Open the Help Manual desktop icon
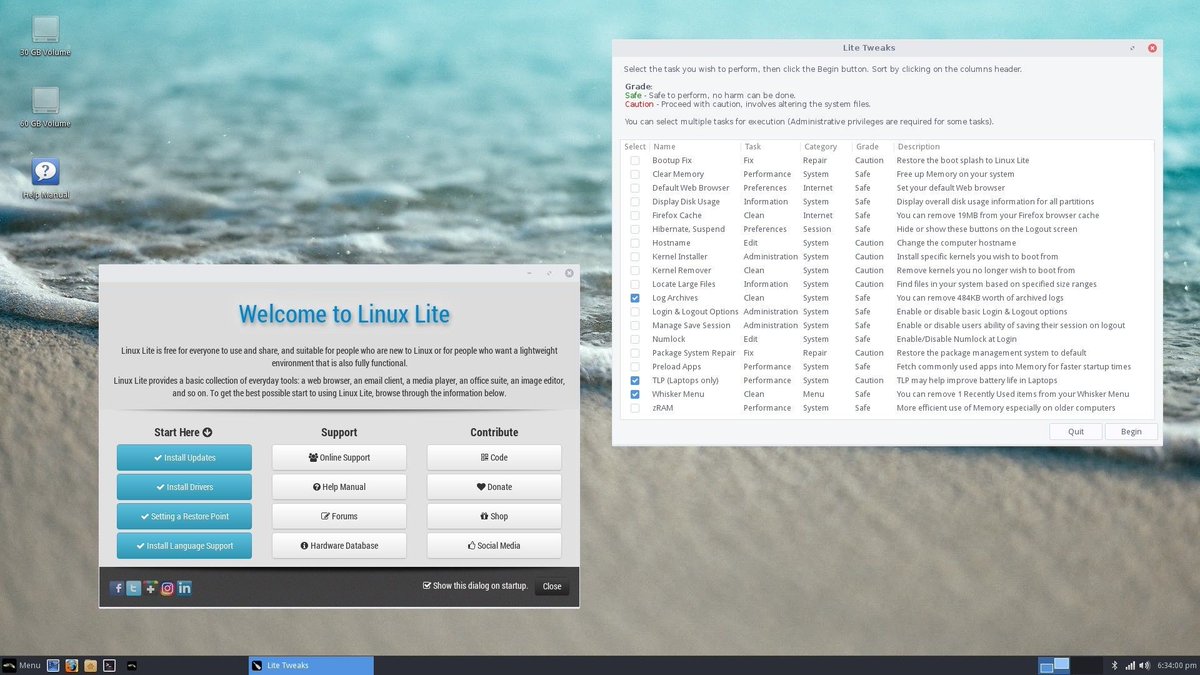Screen dimensions: 1200x675 point(45,178)
